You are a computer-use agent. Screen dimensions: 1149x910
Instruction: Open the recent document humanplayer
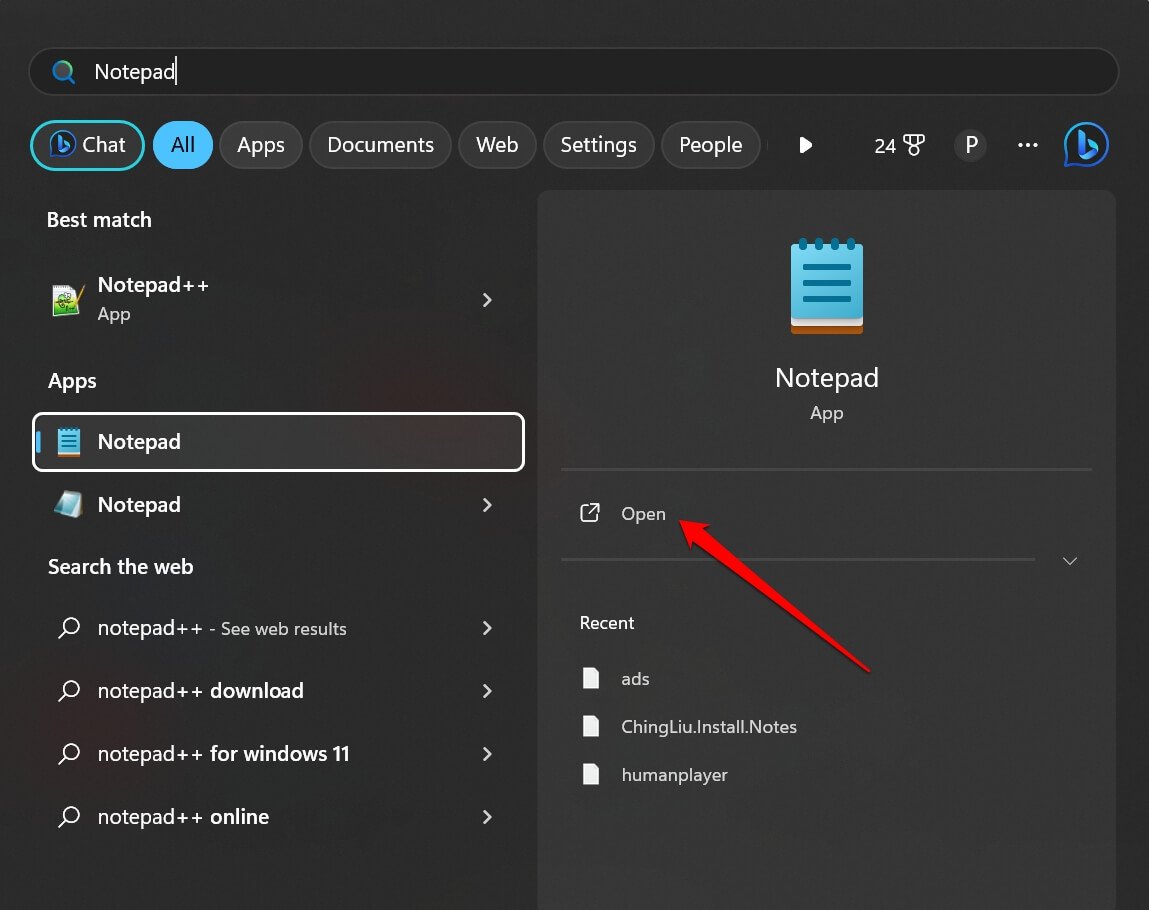click(x=674, y=774)
